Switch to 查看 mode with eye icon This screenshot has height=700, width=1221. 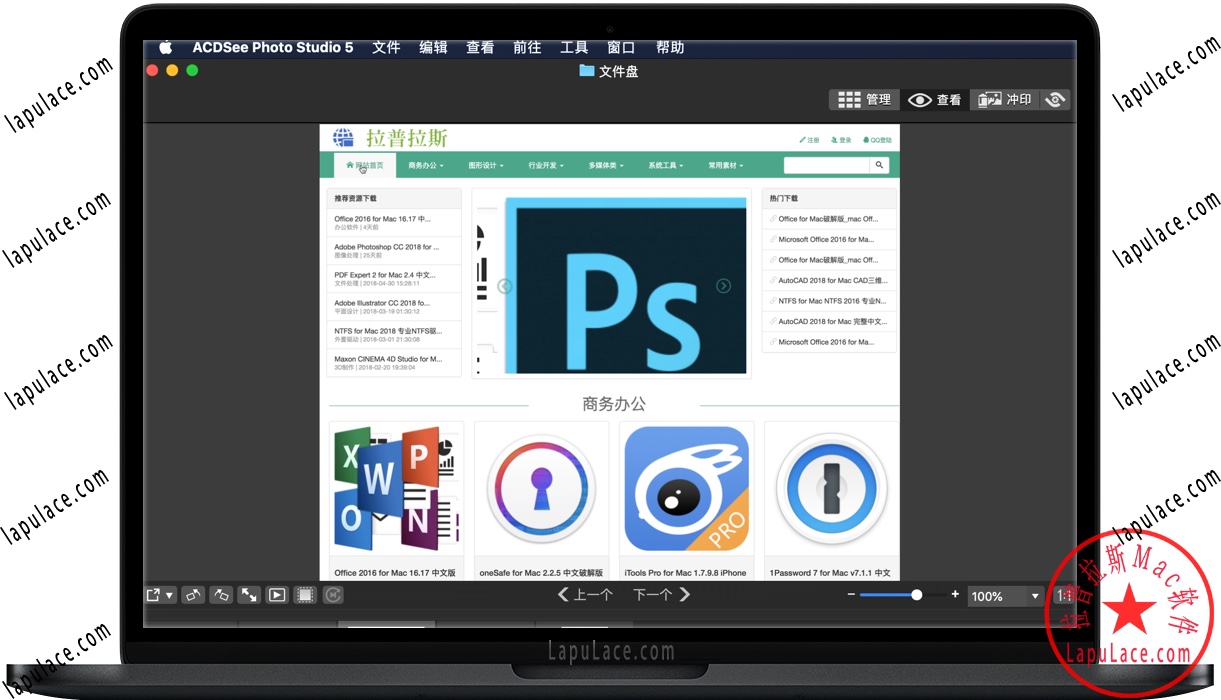point(934,100)
